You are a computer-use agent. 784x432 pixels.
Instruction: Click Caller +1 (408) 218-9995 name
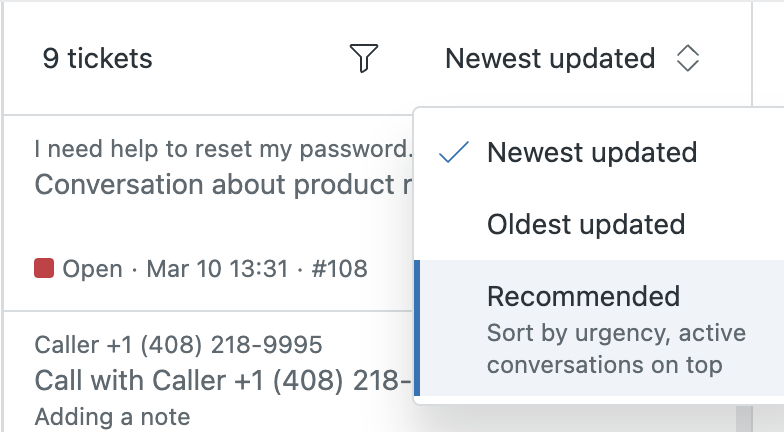[x=178, y=346]
